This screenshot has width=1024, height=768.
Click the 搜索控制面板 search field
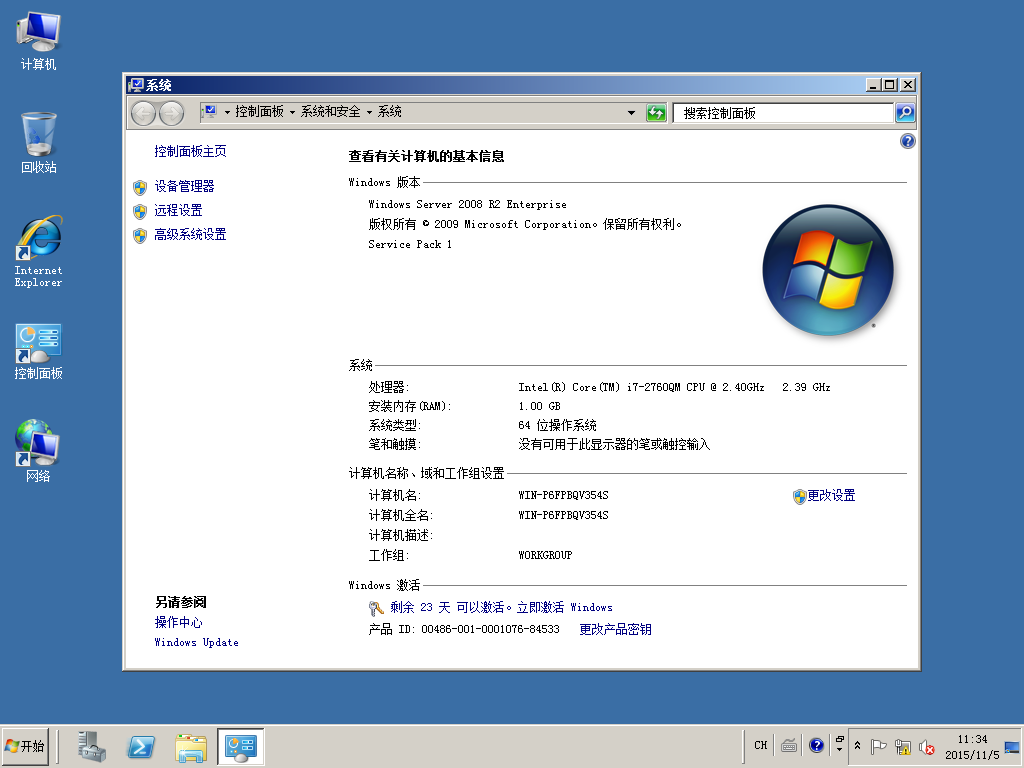(783, 113)
